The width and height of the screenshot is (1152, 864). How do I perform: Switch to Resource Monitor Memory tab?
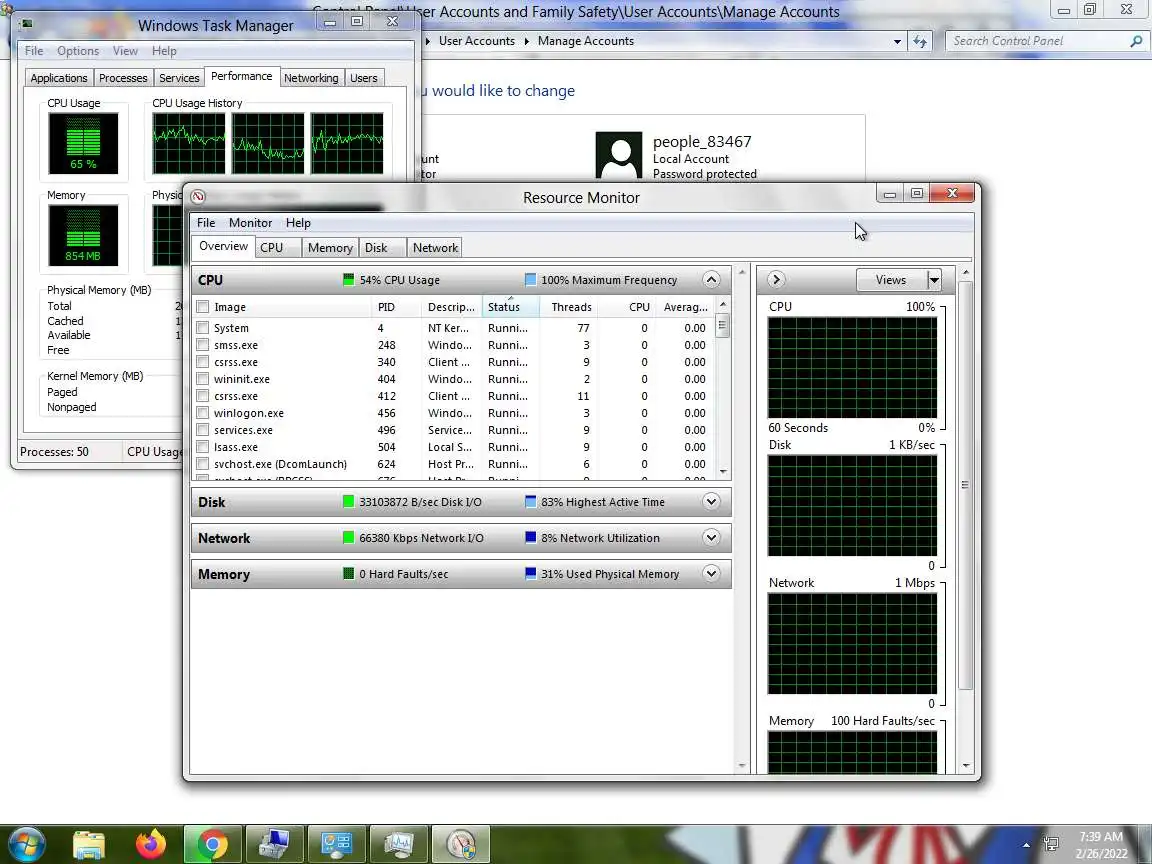(x=331, y=248)
